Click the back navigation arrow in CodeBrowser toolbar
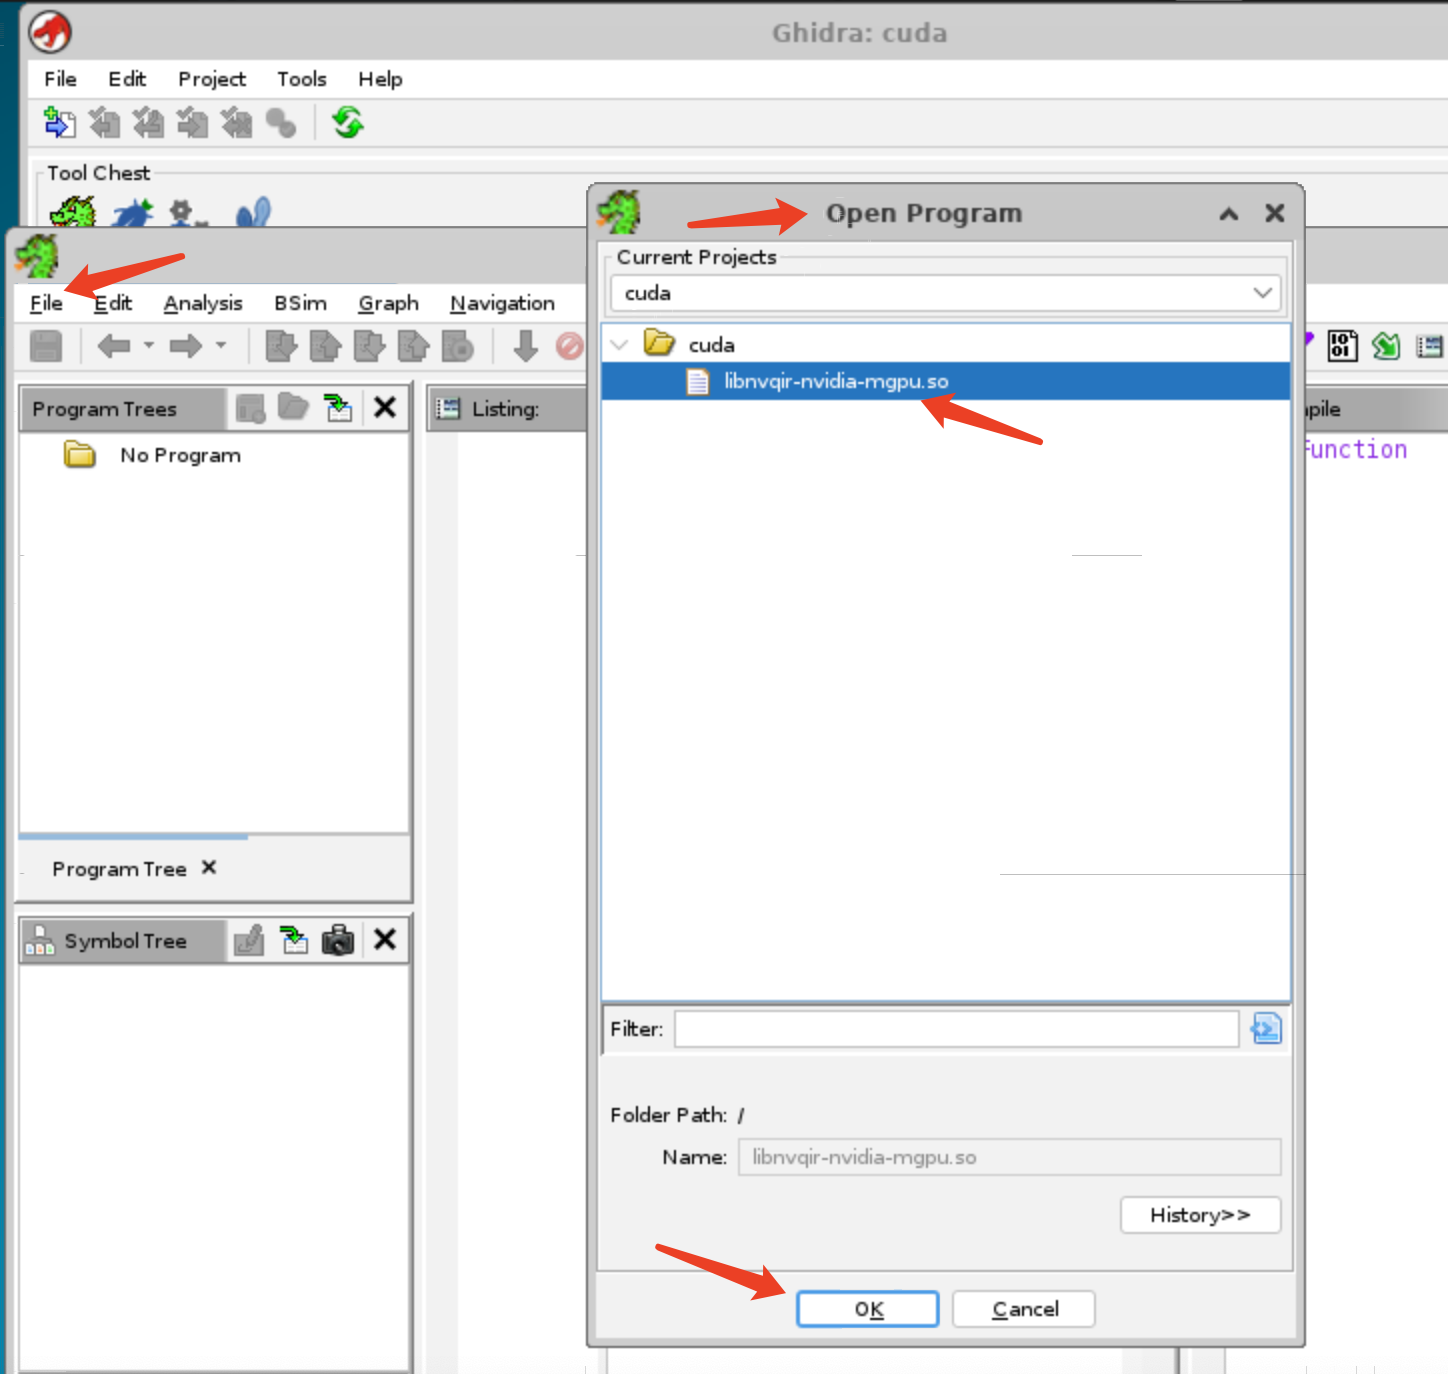This screenshot has width=1448, height=1374. click(x=114, y=346)
